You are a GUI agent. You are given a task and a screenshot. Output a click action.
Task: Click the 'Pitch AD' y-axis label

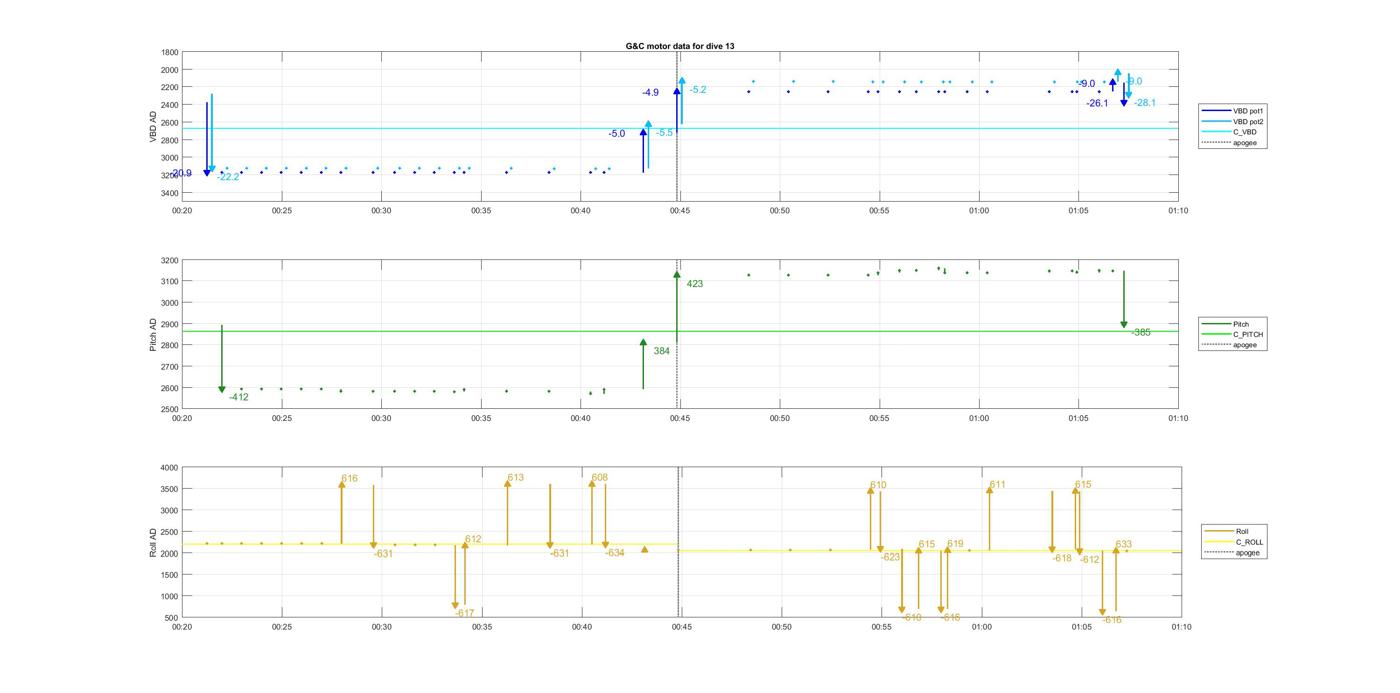(x=154, y=334)
